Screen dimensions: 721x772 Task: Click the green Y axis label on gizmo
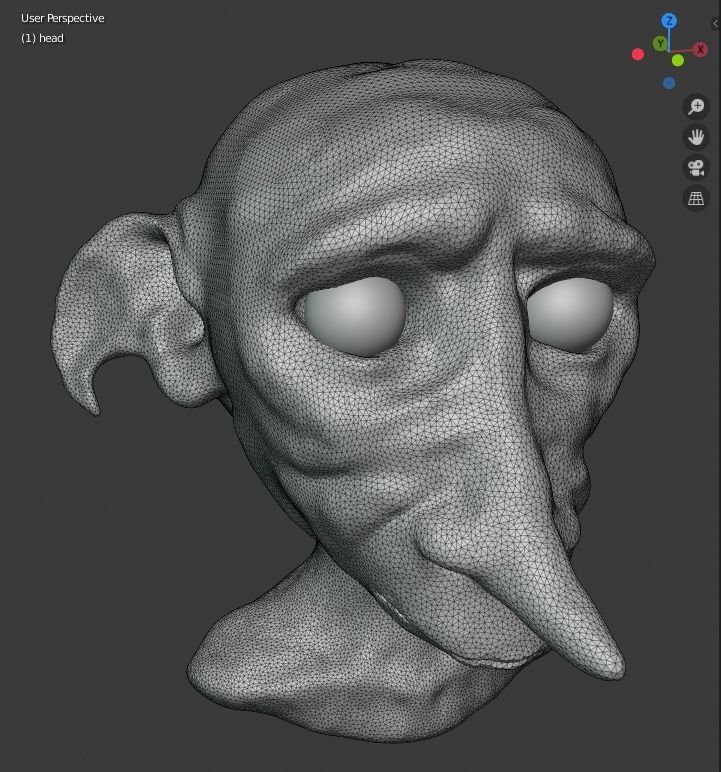[660, 43]
